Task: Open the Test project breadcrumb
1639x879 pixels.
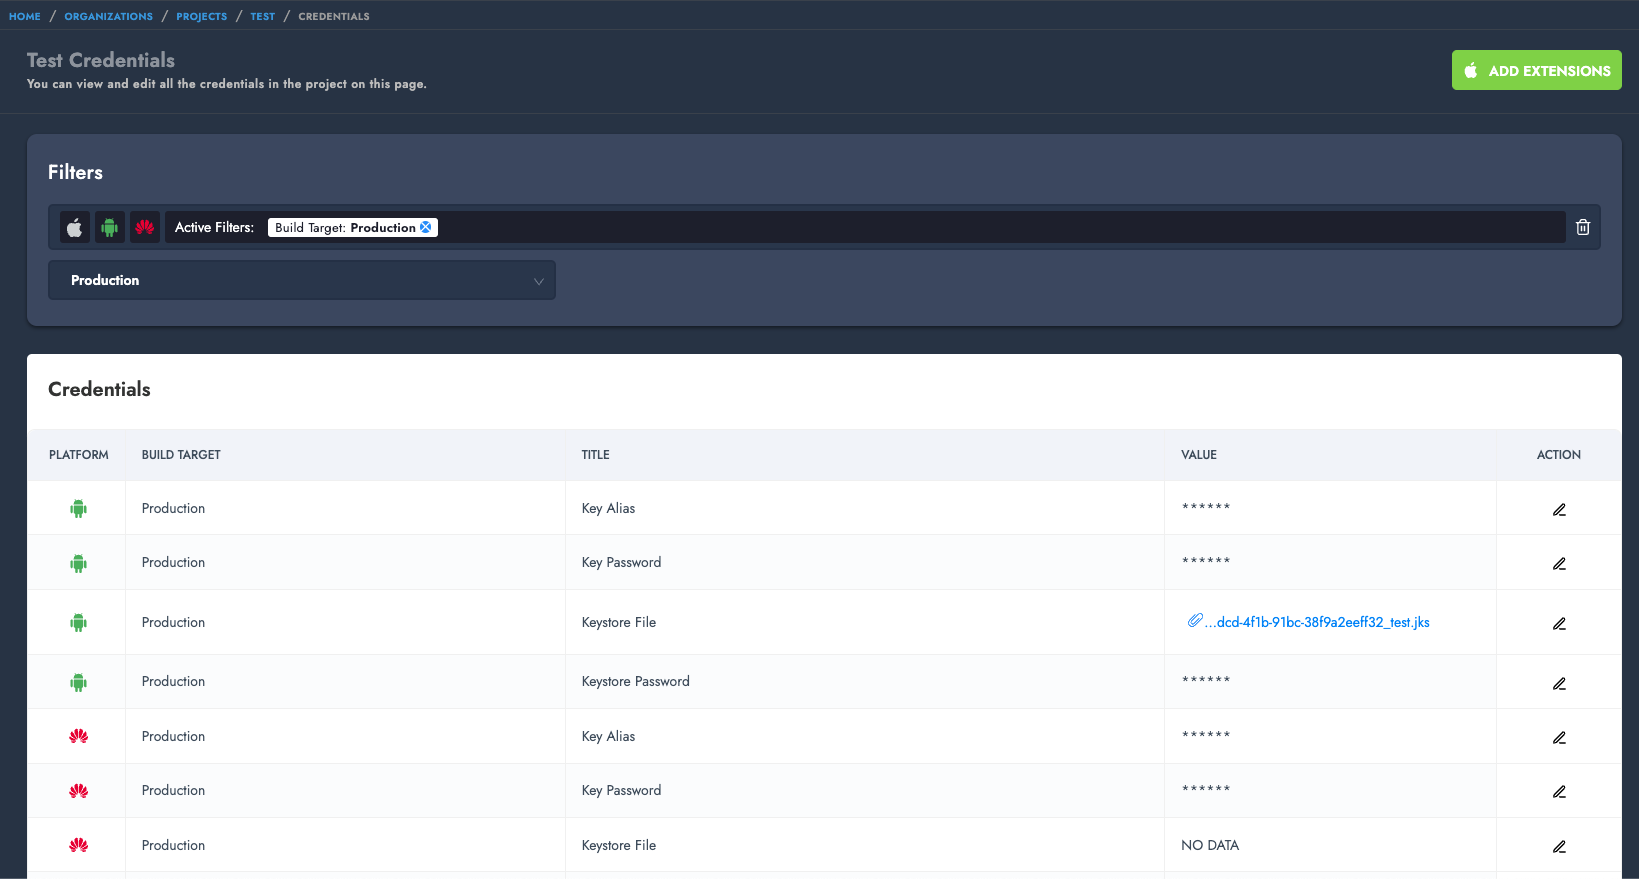Action: [x=263, y=16]
